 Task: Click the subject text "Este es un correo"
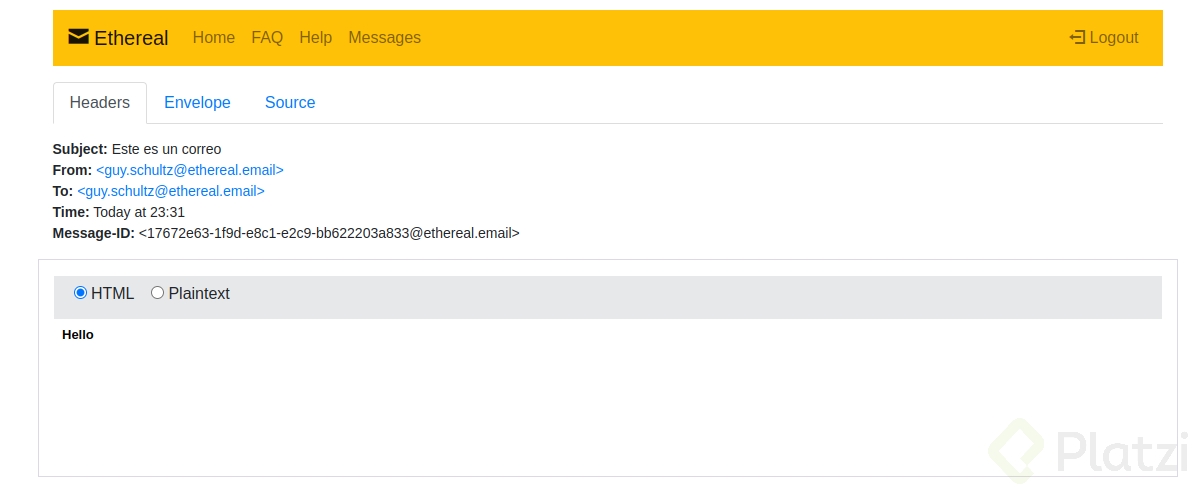pyautogui.click(x=166, y=149)
